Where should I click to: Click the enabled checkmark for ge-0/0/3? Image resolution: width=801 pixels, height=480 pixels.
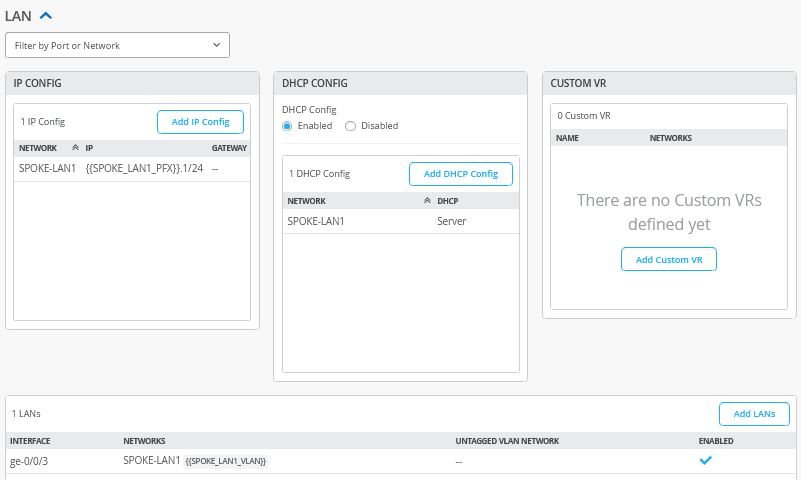pyautogui.click(x=705, y=461)
